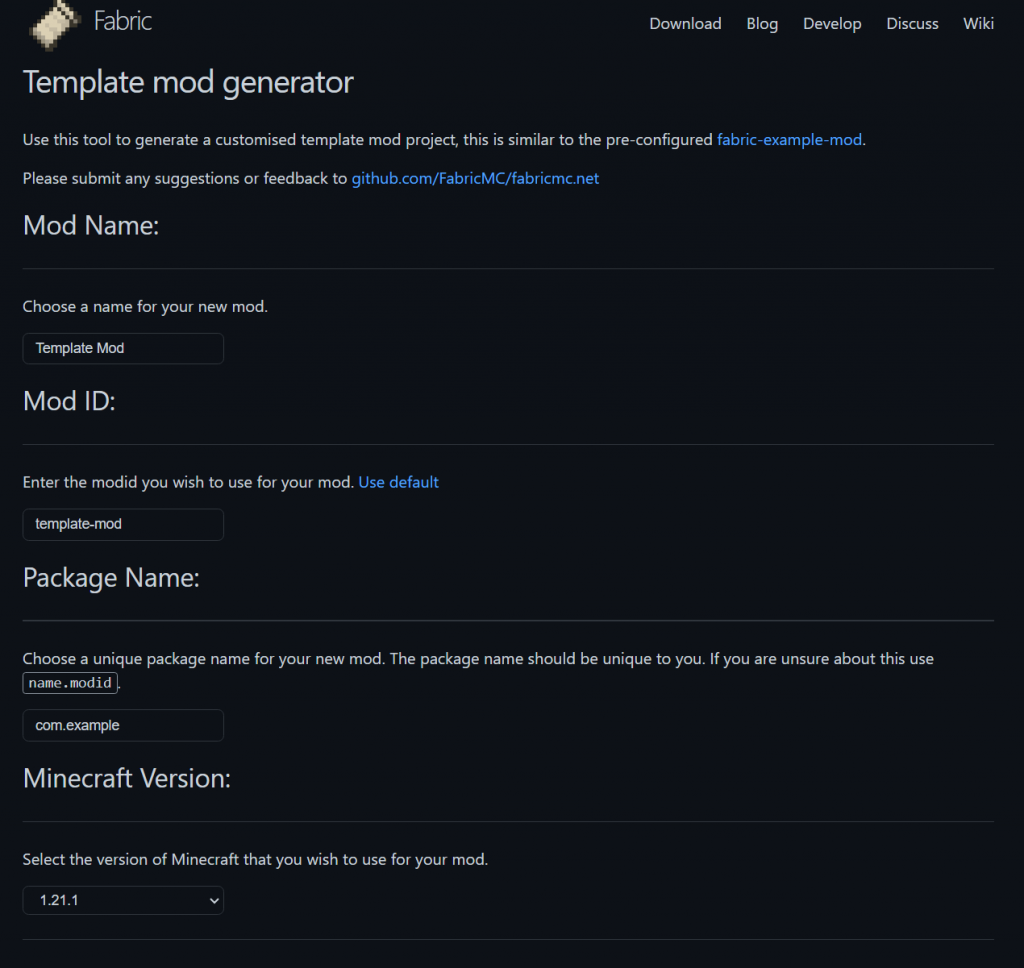
Task: Expand the Minecraft Version dropdown
Action: click(123, 901)
